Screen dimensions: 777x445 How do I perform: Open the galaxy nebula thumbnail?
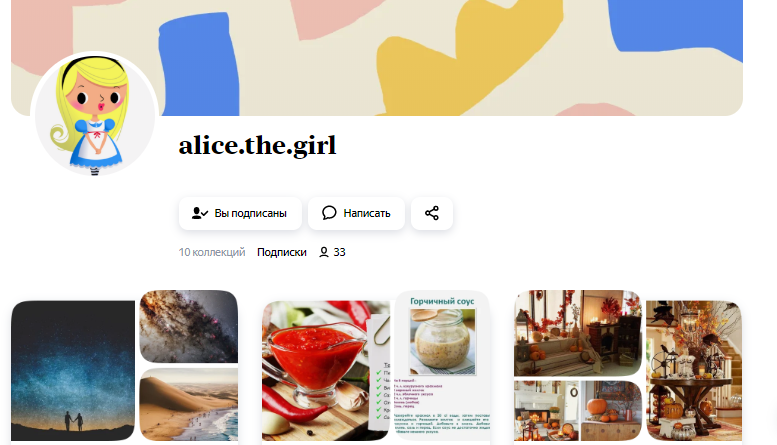coord(189,327)
